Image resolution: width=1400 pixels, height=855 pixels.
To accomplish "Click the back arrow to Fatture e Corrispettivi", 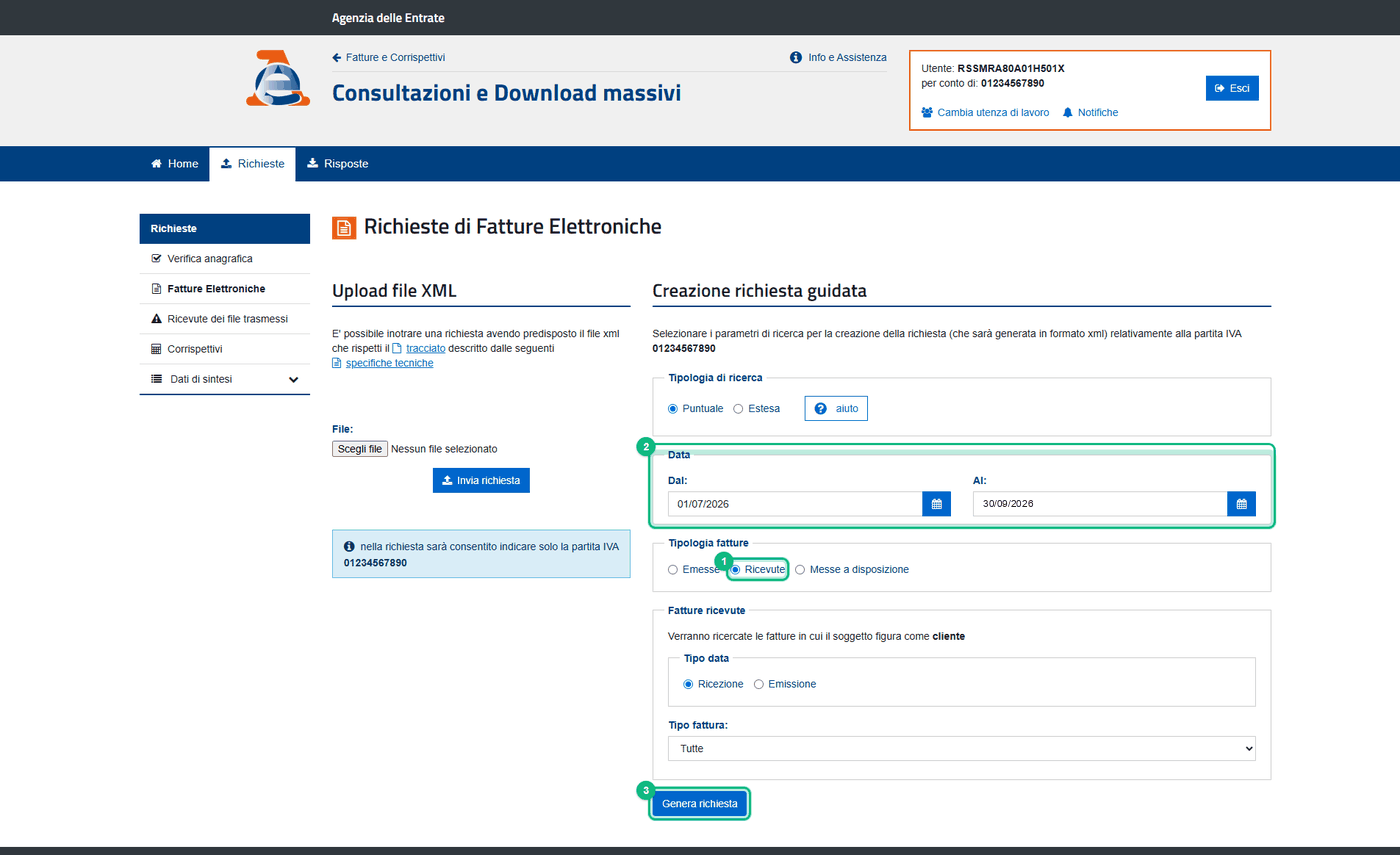I will [x=337, y=58].
